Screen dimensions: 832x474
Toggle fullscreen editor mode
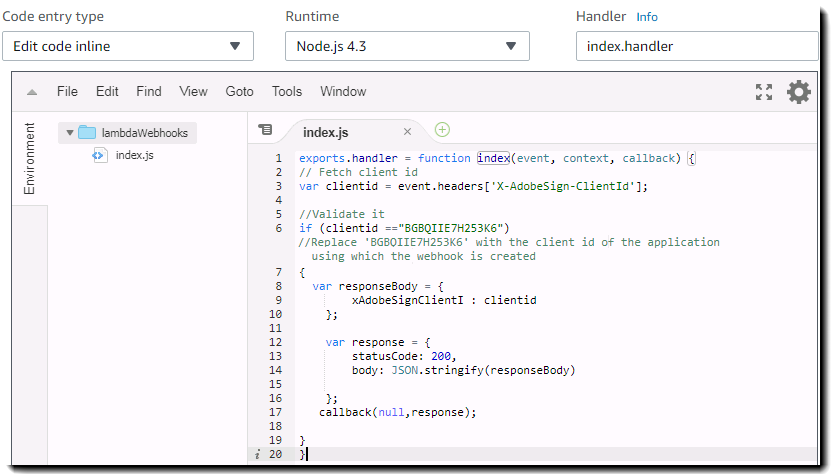coord(764,92)
